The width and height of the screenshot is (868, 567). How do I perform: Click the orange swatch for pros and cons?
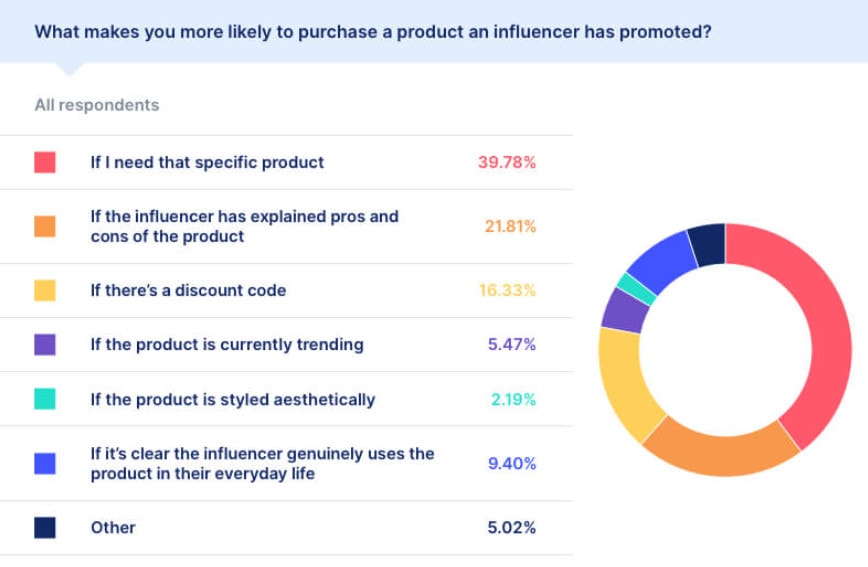[x=45, y=227]
